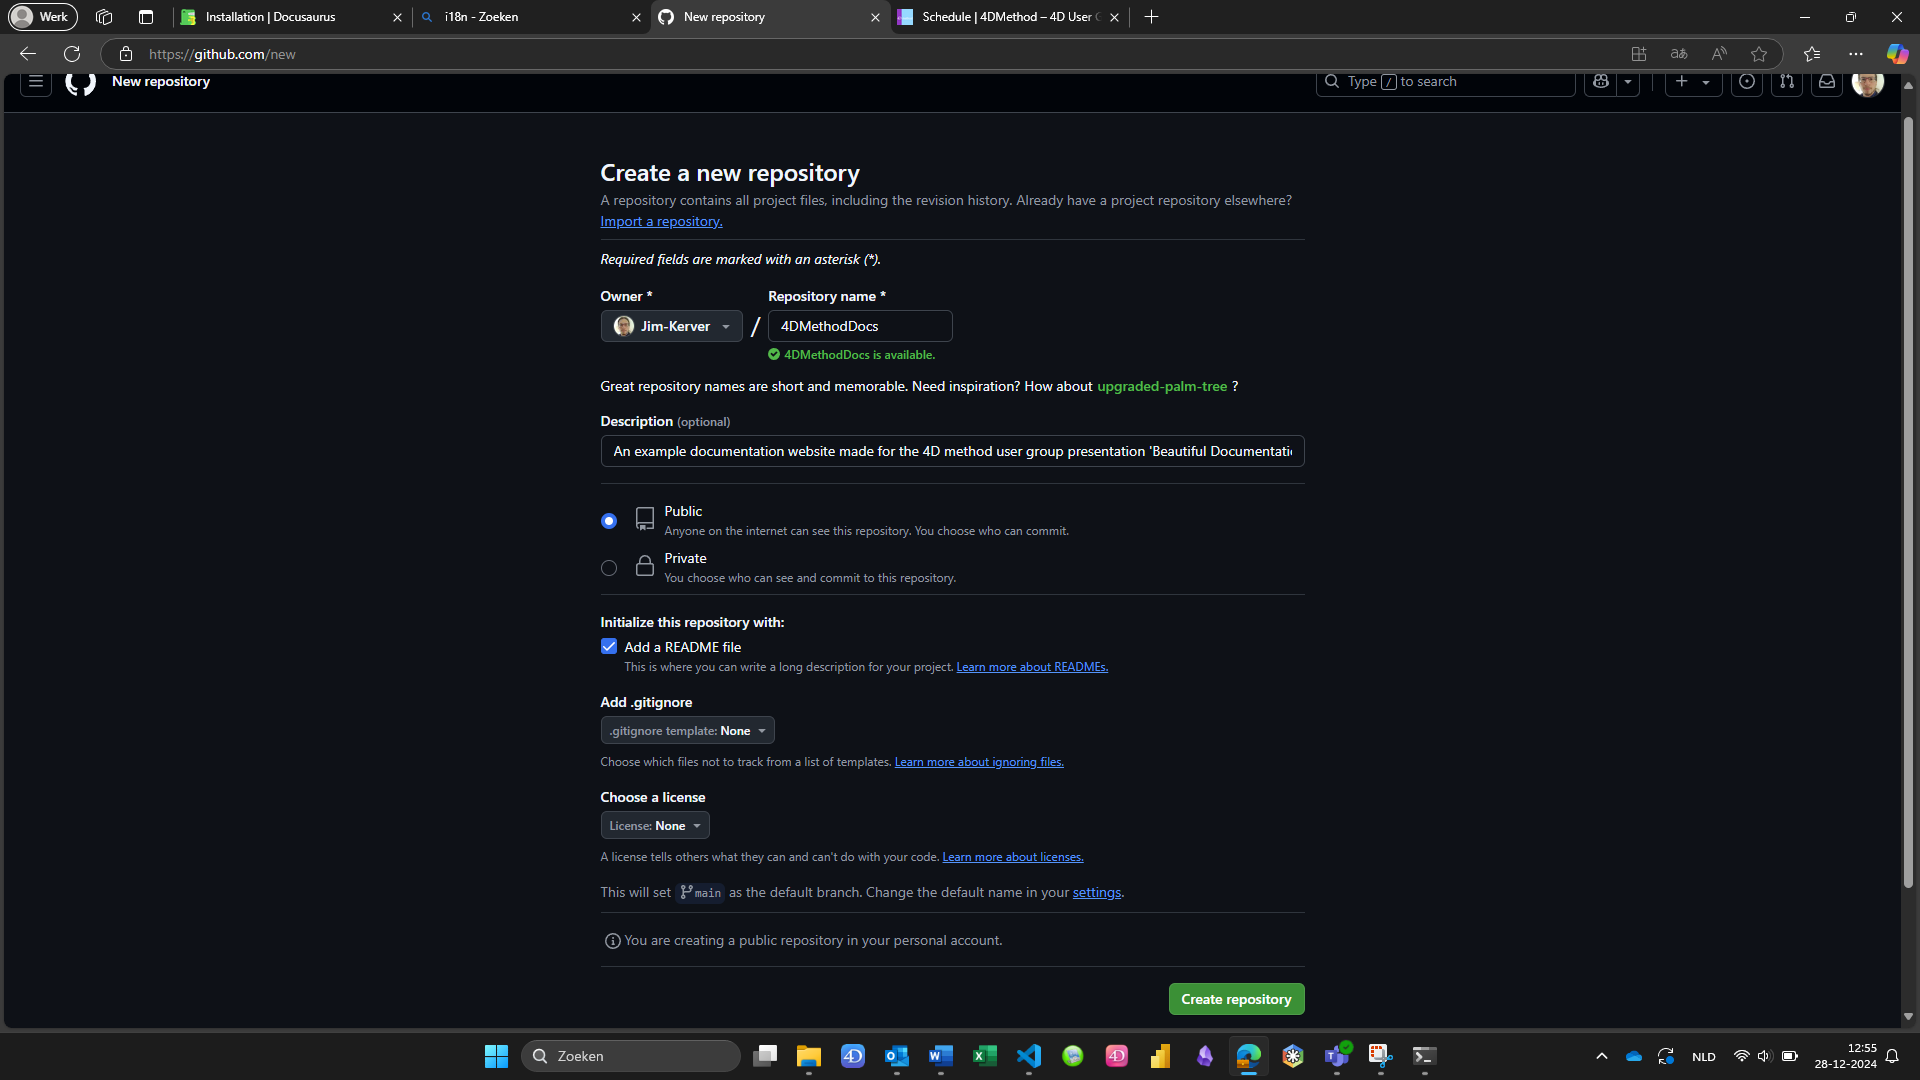Expand the Owner Jim-Kerver dropdown

pos(671,326)
